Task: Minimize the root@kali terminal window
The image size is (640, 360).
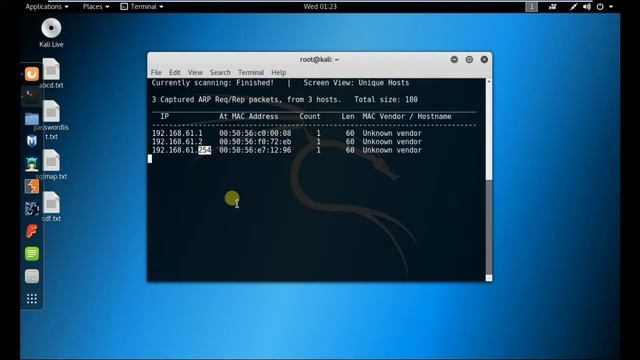Action: [454, 60]
